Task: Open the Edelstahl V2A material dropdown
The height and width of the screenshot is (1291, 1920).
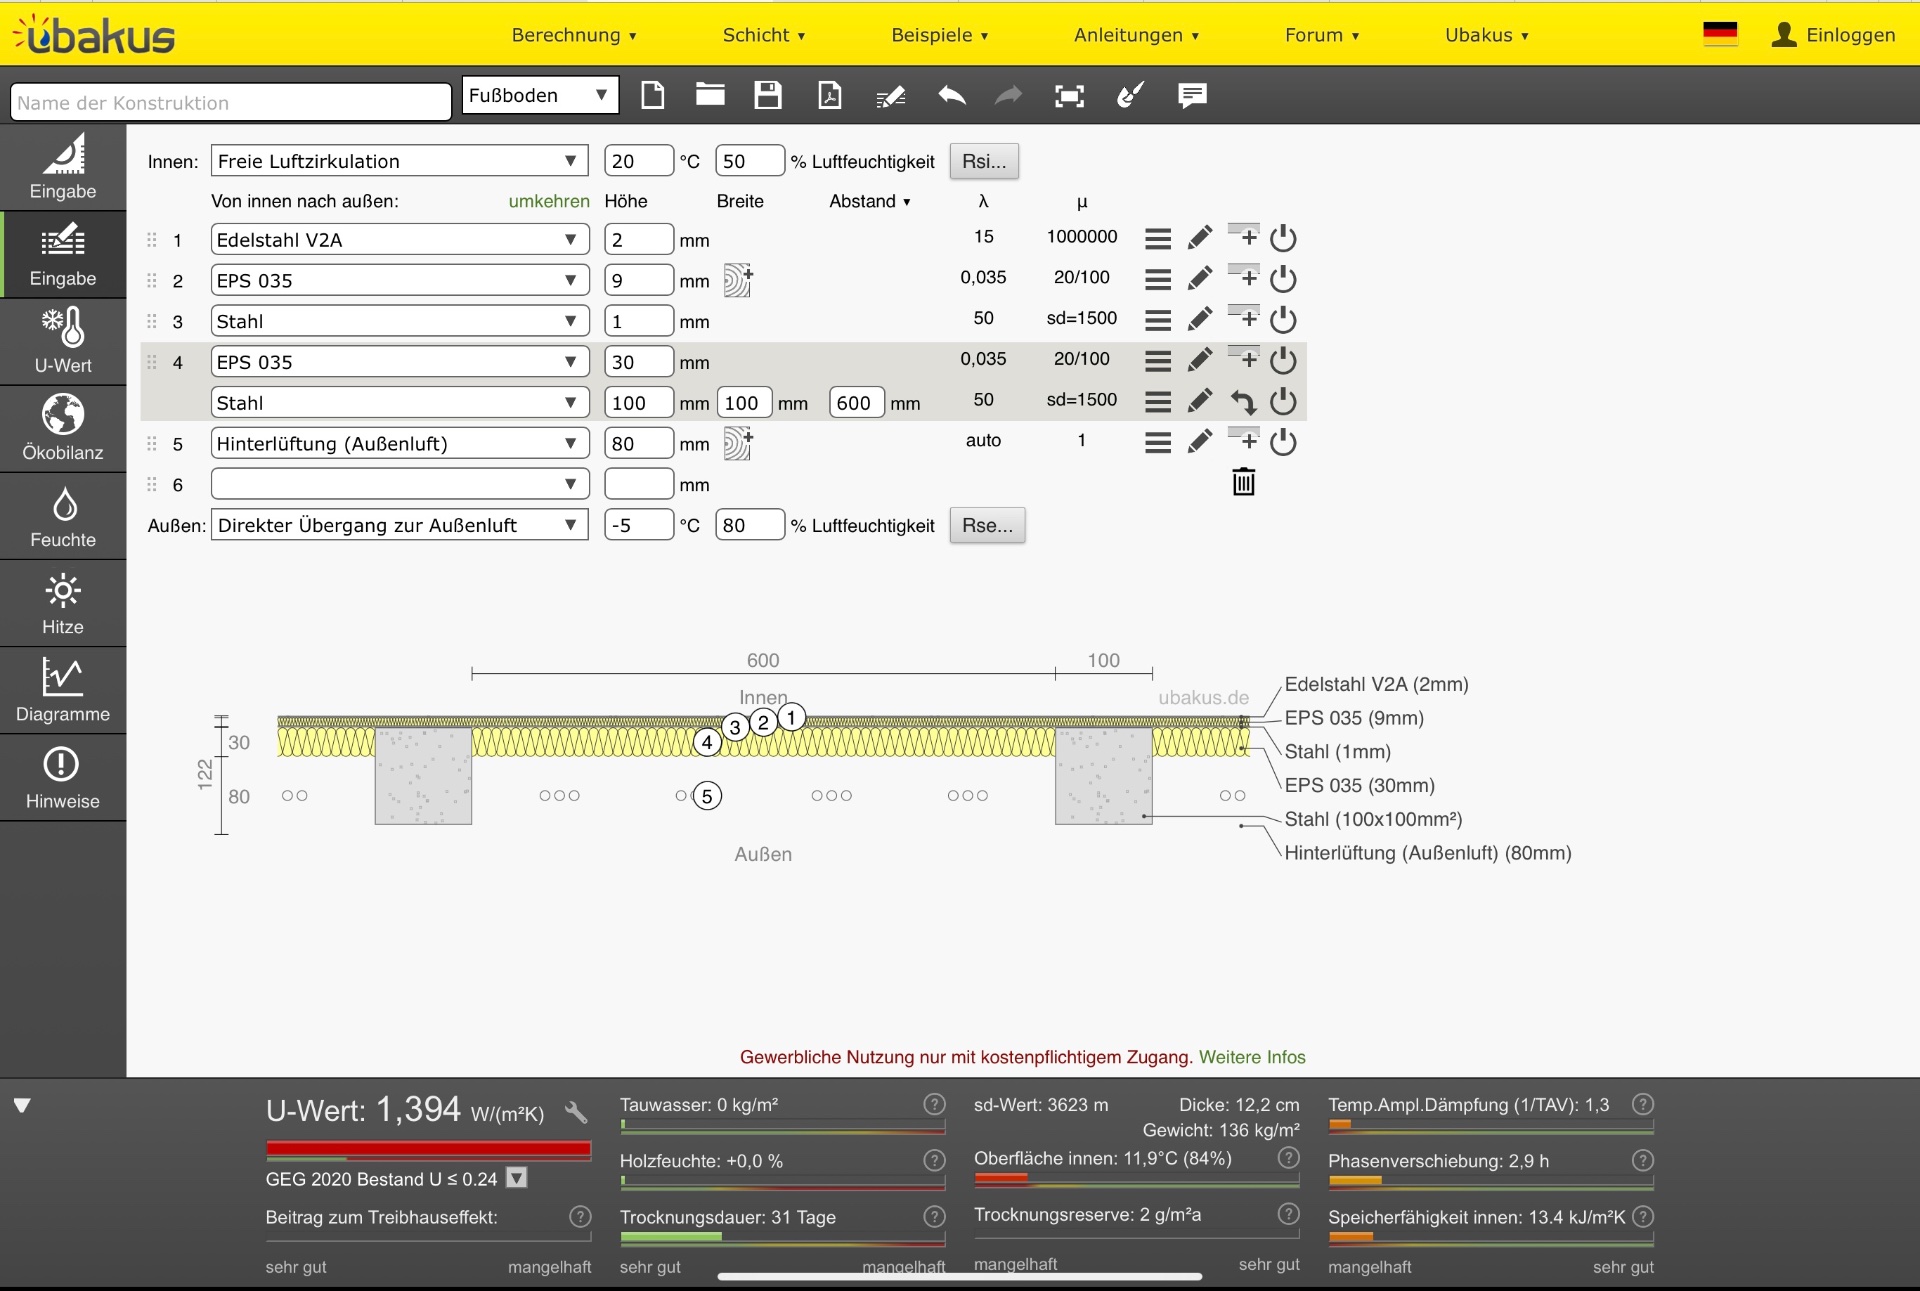Action: click(399, 240)
